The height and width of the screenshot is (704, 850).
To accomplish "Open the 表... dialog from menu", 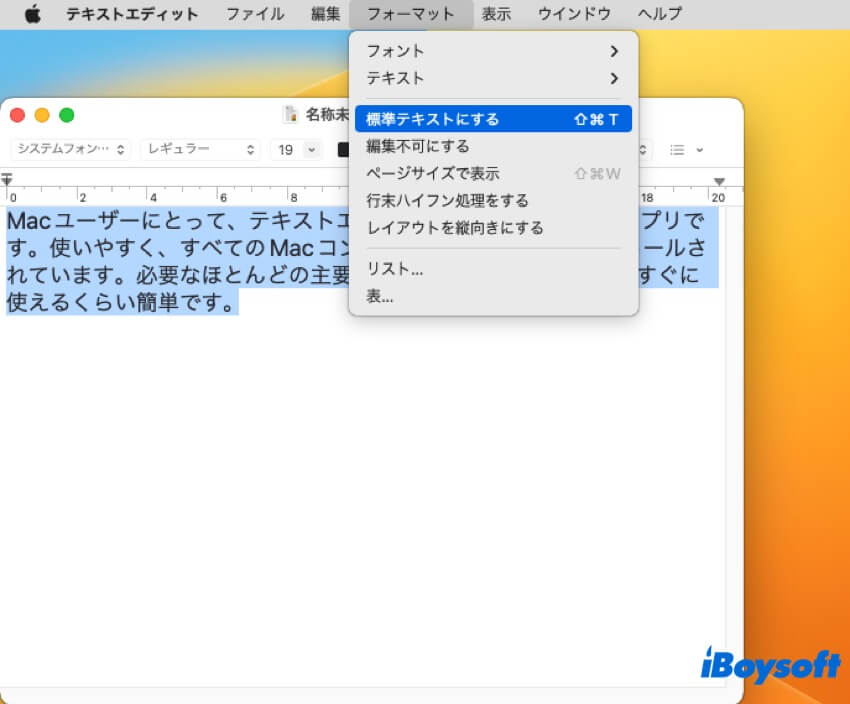I will [380, 296].
